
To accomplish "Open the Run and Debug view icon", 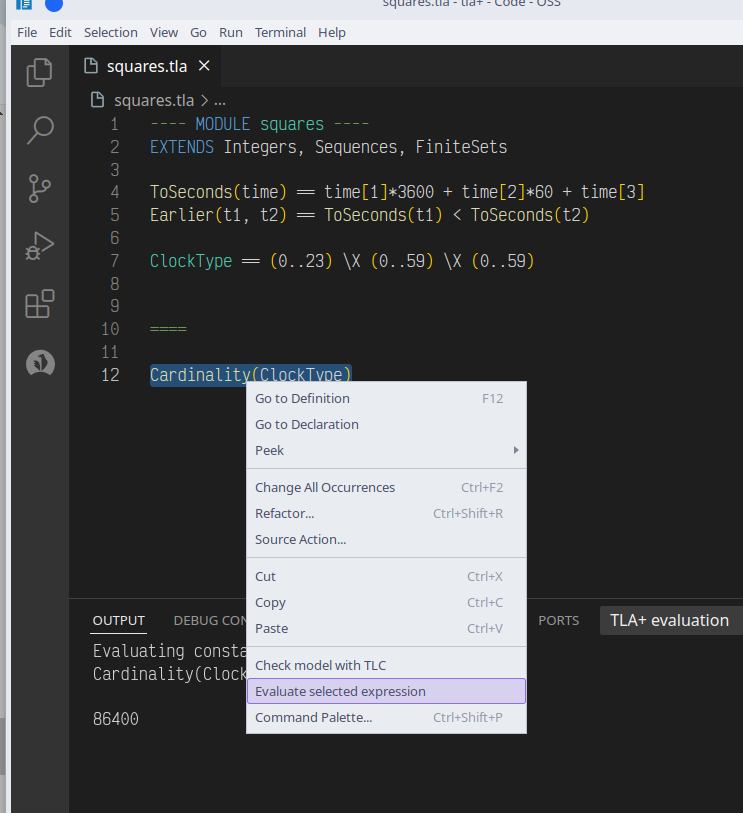I will 40,246.
